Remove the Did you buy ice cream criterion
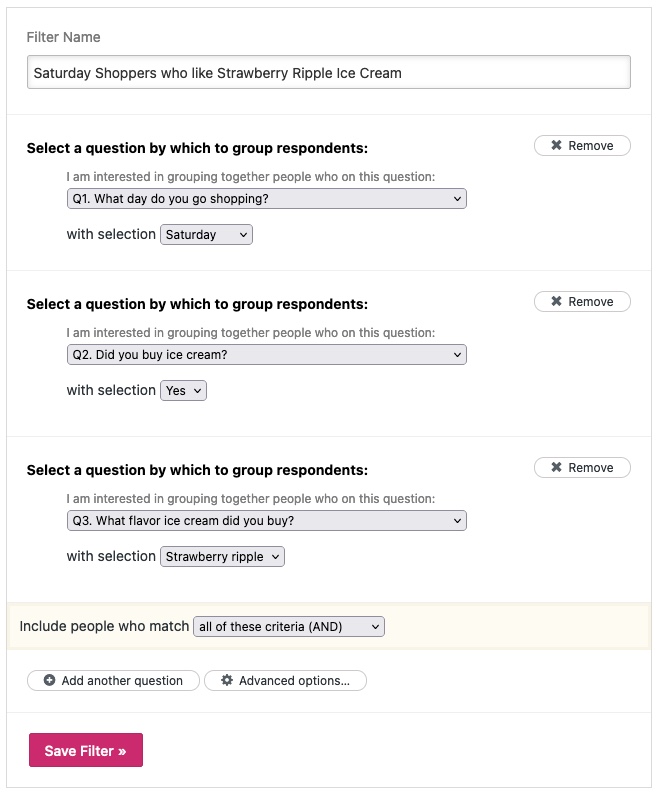Viewport: 659px width, 795px height. click(x=582, y=302)
